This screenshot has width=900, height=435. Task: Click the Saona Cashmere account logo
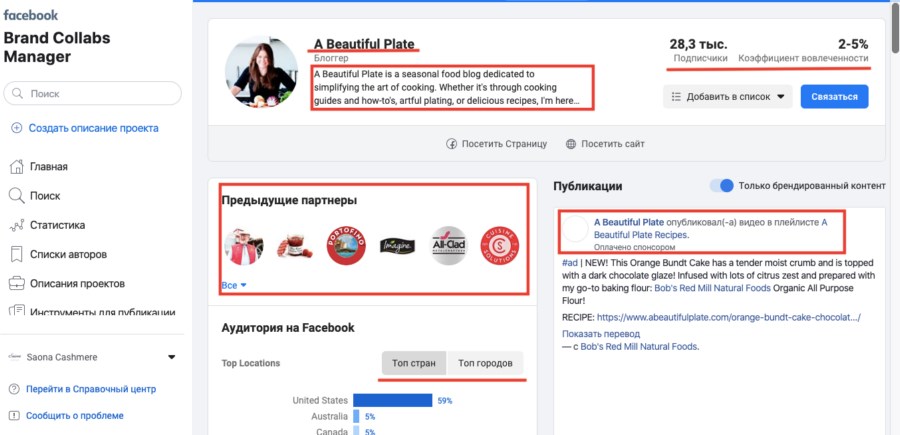[14, 357]
